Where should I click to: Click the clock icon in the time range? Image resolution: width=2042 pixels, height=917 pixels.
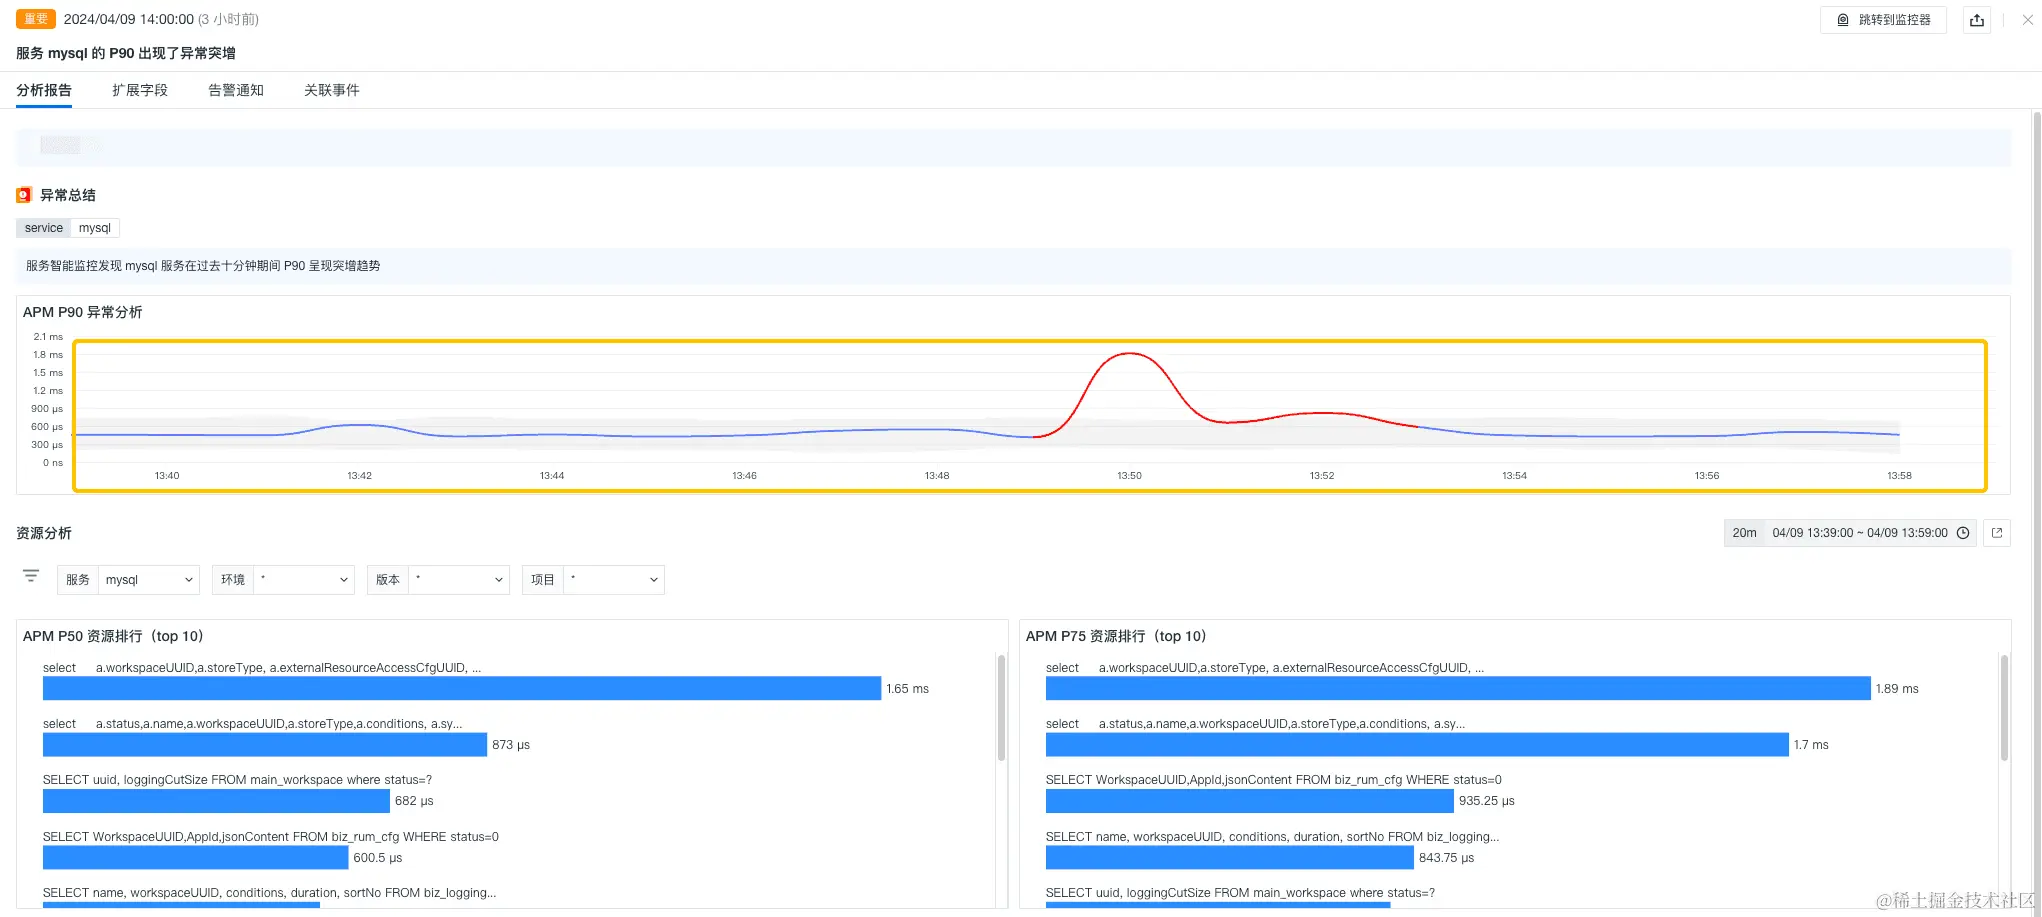pos(1963,533)
